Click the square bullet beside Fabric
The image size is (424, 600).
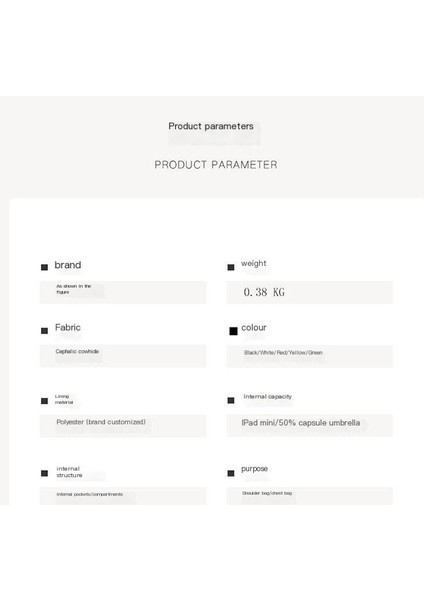click(44, 331)
